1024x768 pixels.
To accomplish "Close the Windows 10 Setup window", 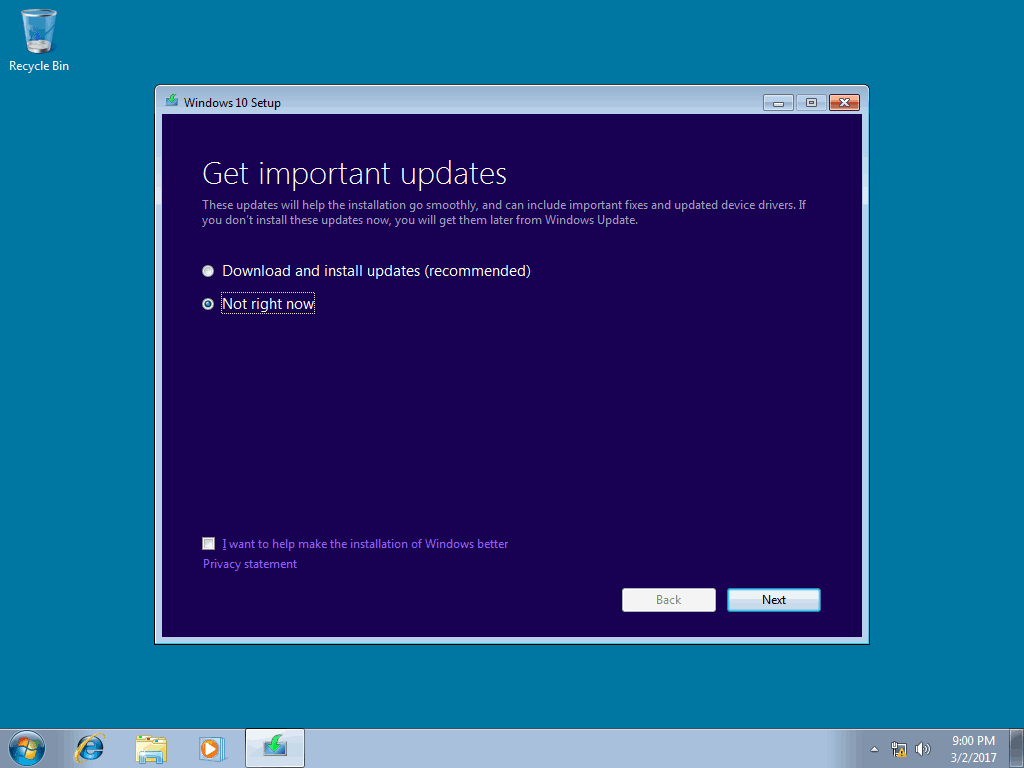I will pyautogui.click(x=844, y=103).
